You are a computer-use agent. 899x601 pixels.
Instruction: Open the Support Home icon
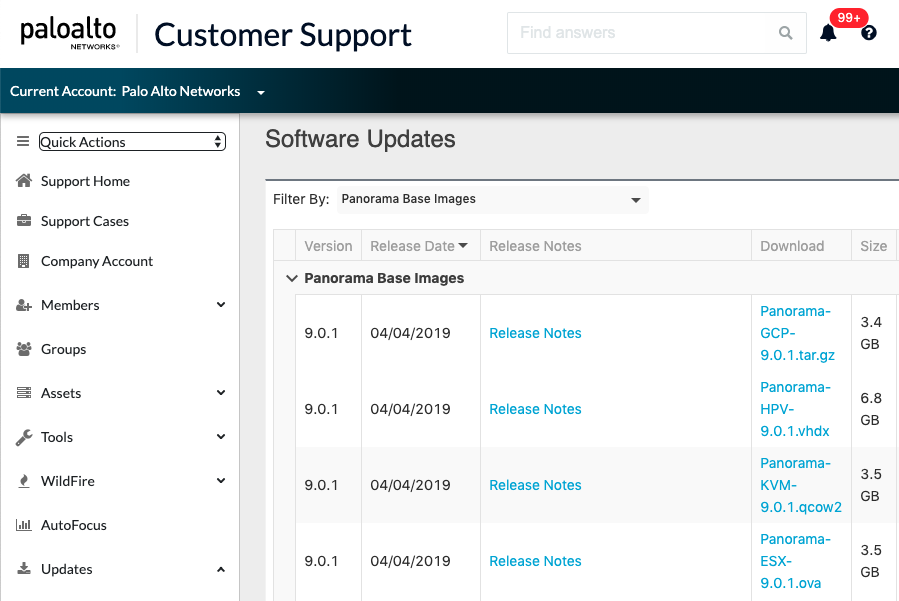tap(22, 181)
